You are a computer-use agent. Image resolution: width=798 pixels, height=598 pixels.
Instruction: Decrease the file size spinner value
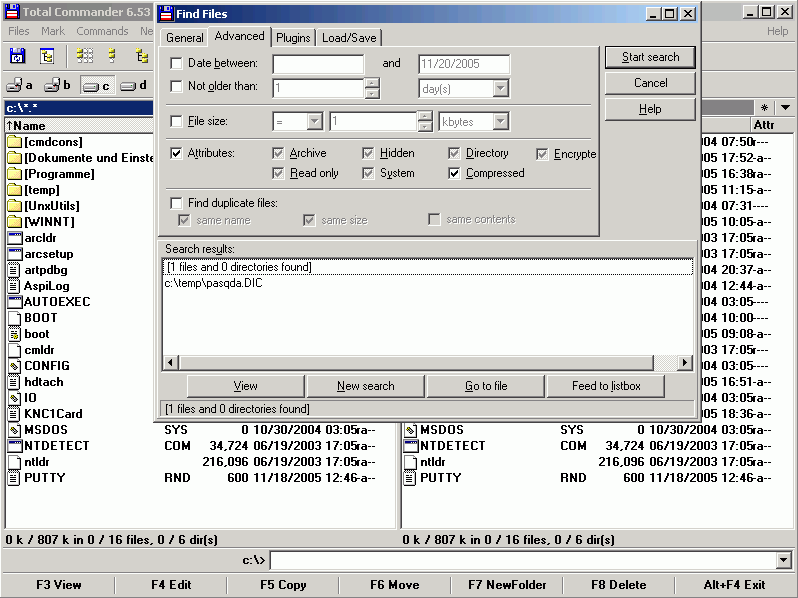point(425,126)
